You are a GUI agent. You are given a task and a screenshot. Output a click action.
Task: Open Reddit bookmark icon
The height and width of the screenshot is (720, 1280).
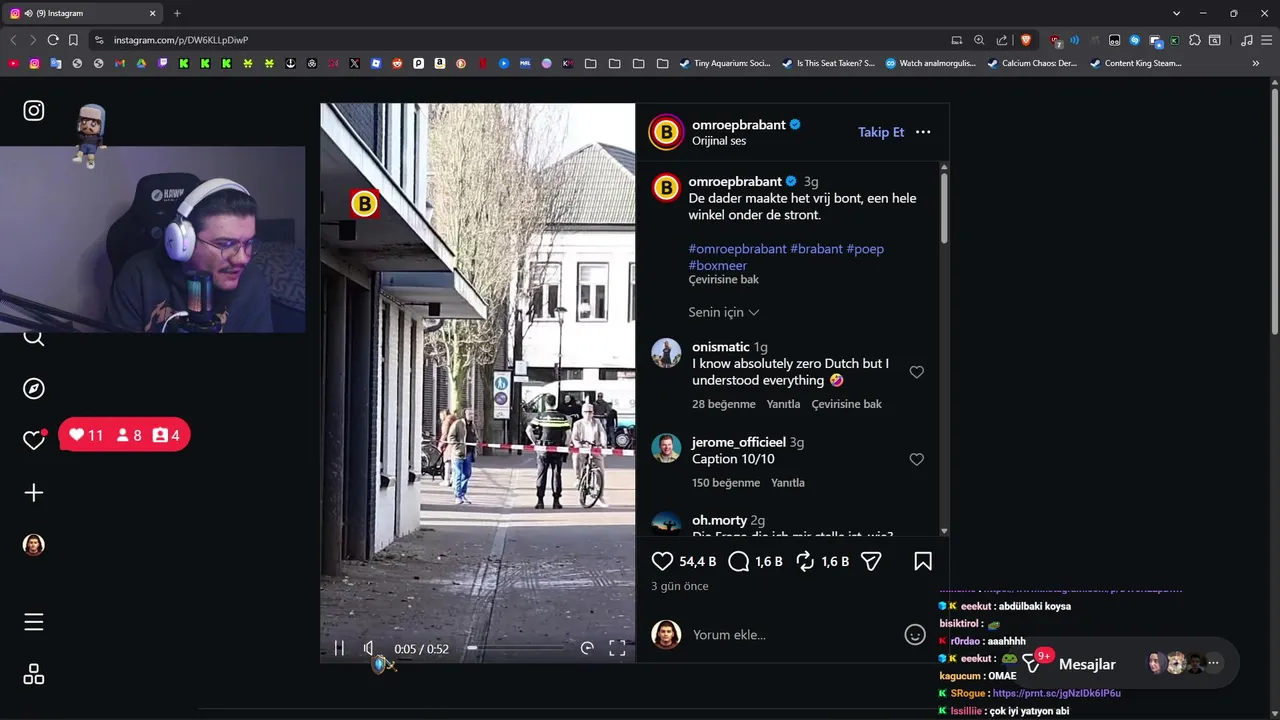[397, 63]
